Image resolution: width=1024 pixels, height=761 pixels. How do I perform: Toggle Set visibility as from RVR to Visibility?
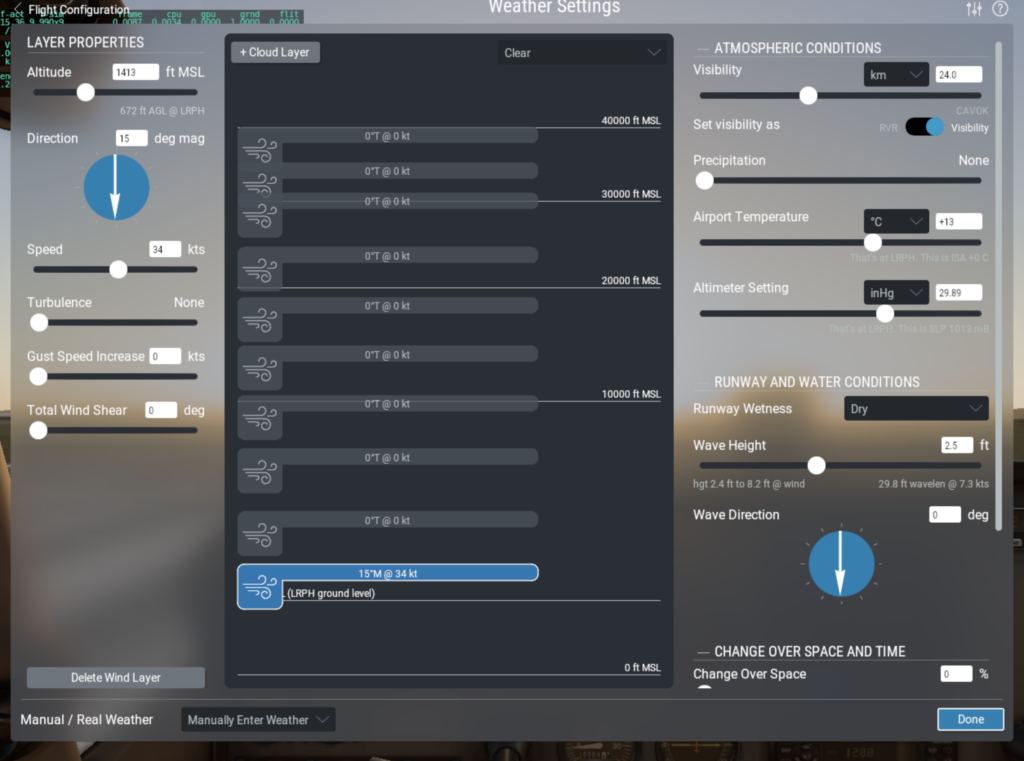(x=925, y=127)
